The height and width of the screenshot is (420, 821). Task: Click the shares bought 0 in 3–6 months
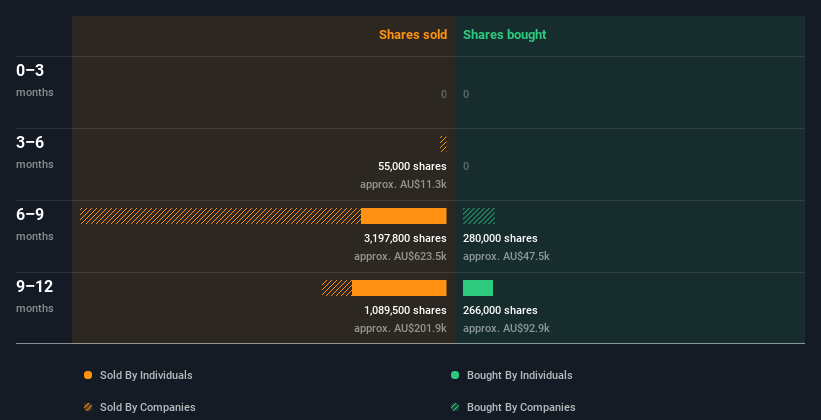coord(466,166)
